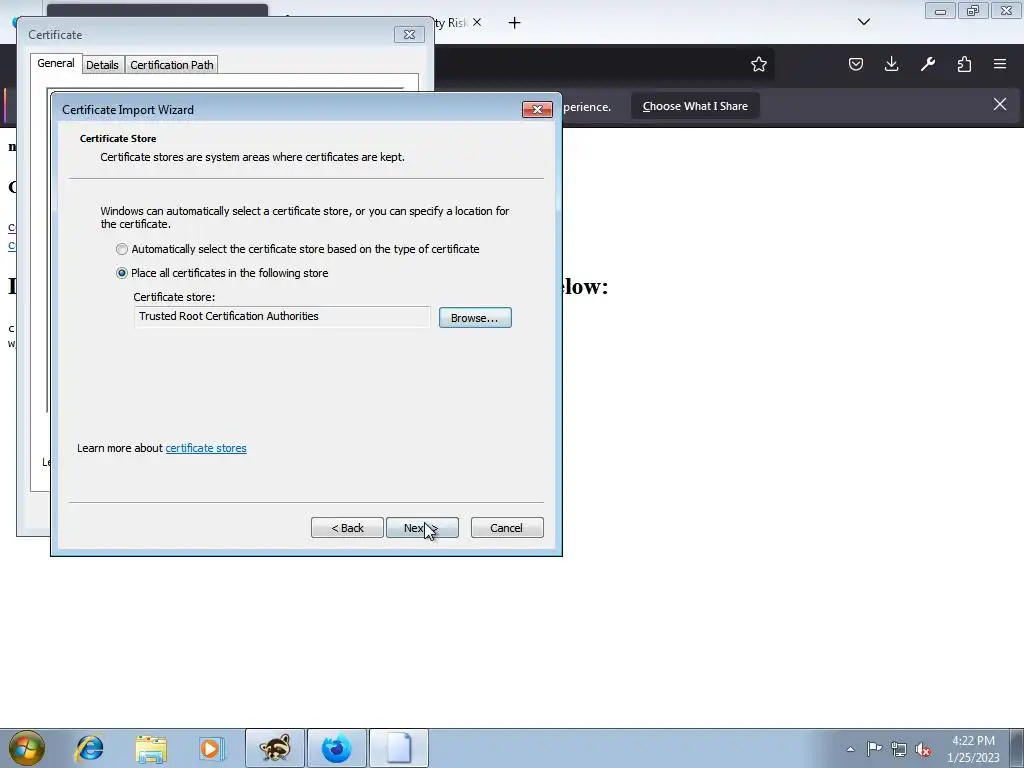
Task: Click 'Choose What I Share' button
Action: pos(695,106)
